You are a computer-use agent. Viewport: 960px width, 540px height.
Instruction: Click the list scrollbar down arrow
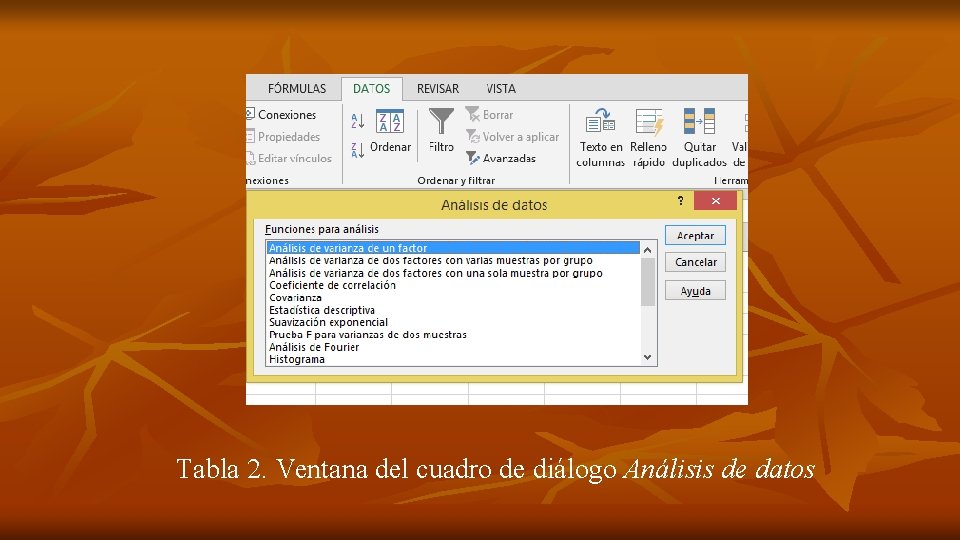point(648,358)
